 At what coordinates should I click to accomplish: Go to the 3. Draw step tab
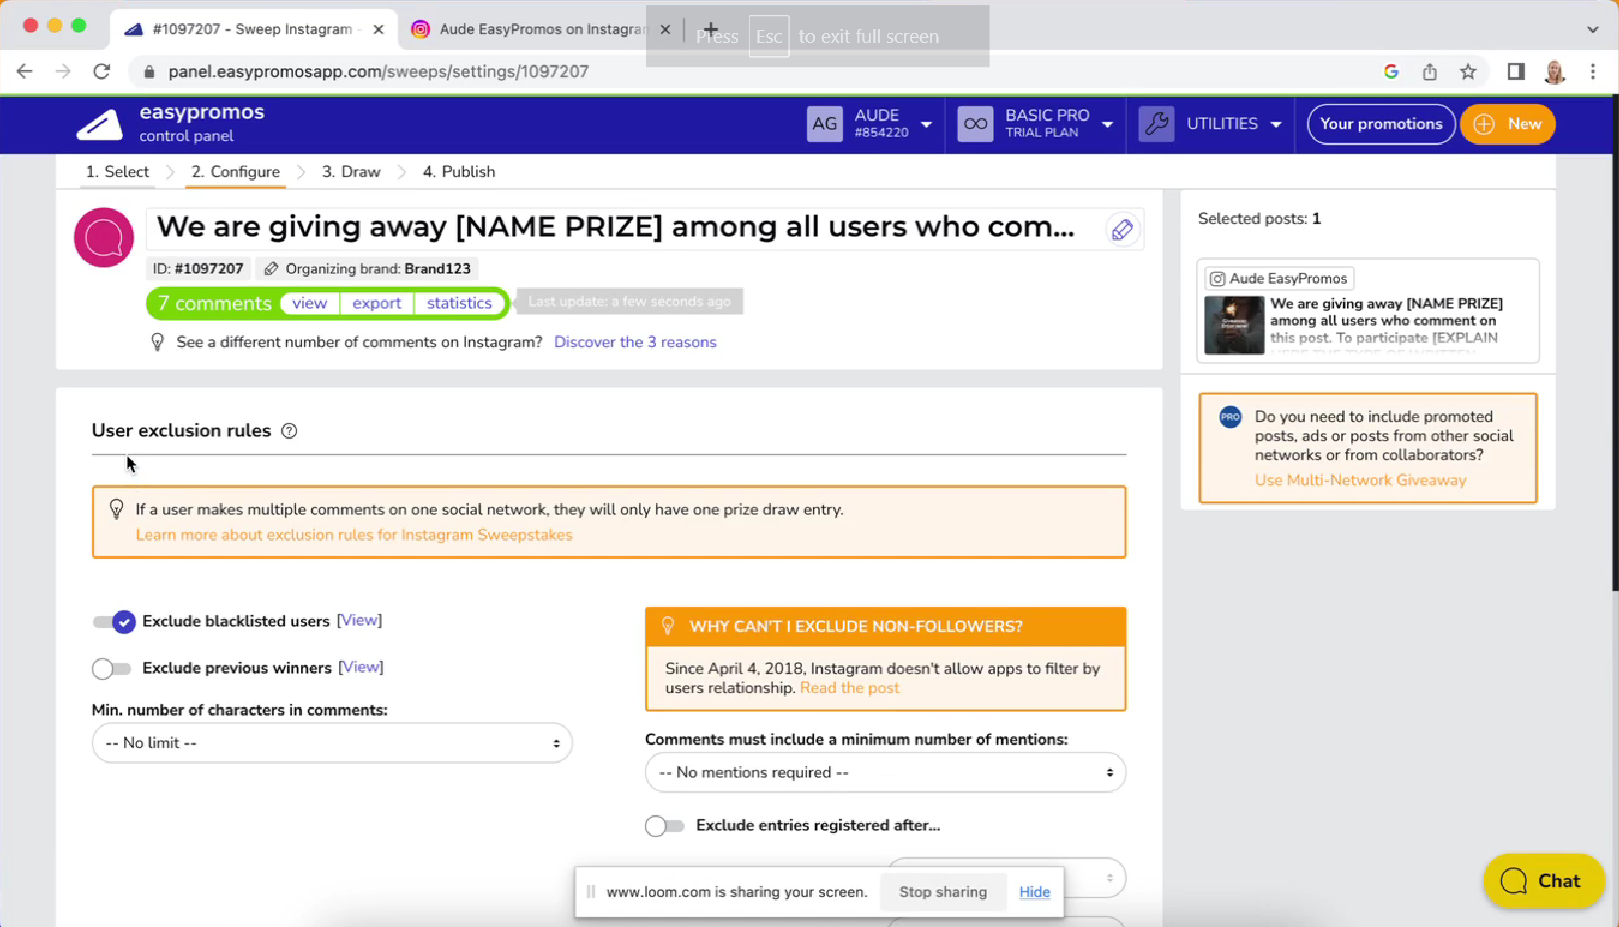click(351, 172)
